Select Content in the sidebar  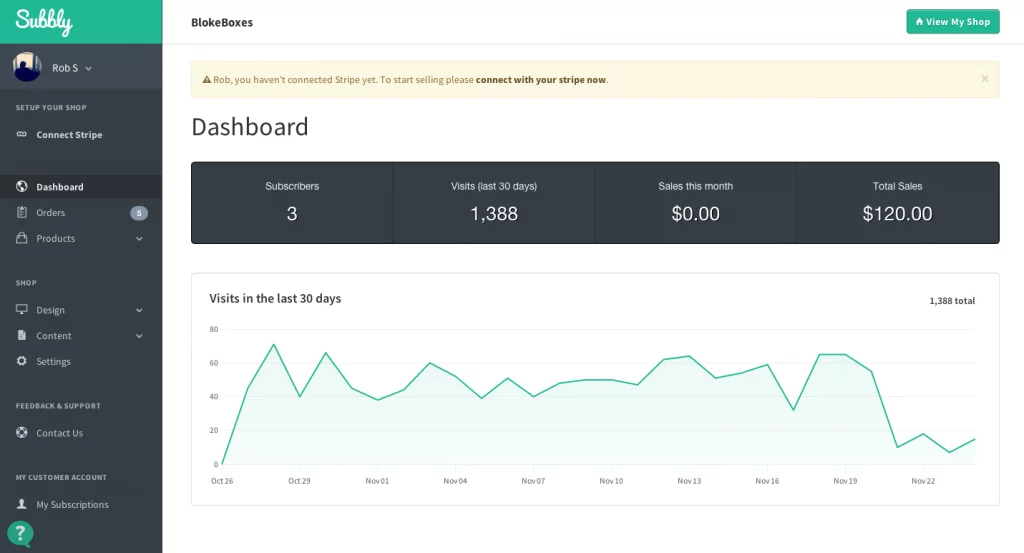[54, 336]
